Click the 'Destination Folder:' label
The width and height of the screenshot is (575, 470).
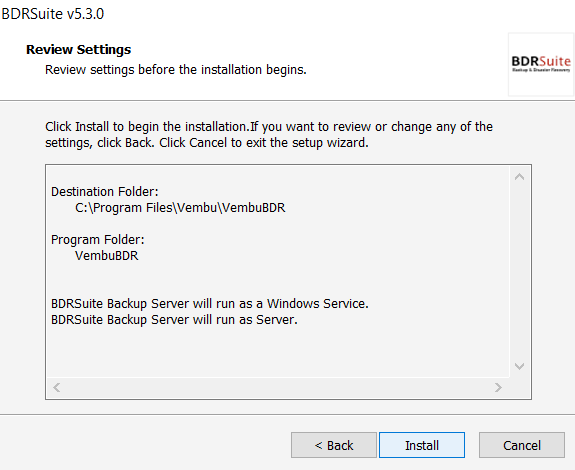point(105,192)
